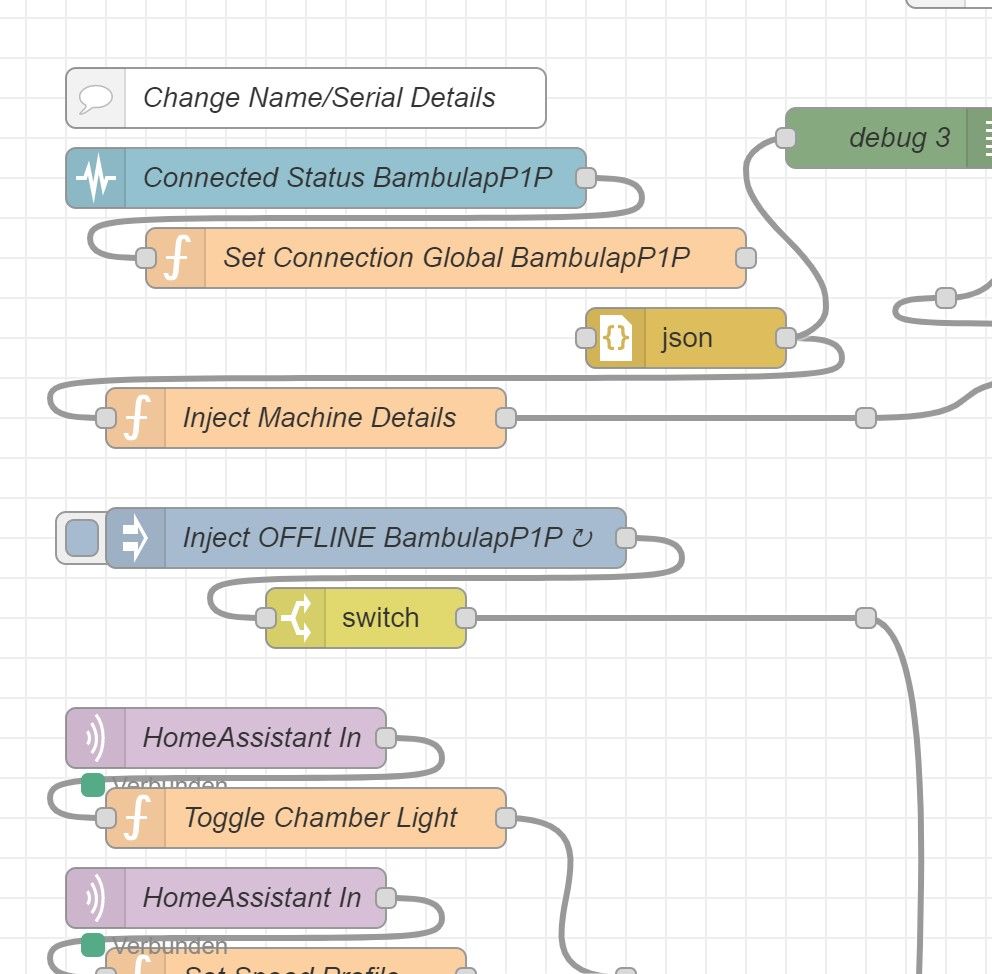Screen dimensions: 992x974
Task: Click the branching icon on switch node
Action: point(296,618)
